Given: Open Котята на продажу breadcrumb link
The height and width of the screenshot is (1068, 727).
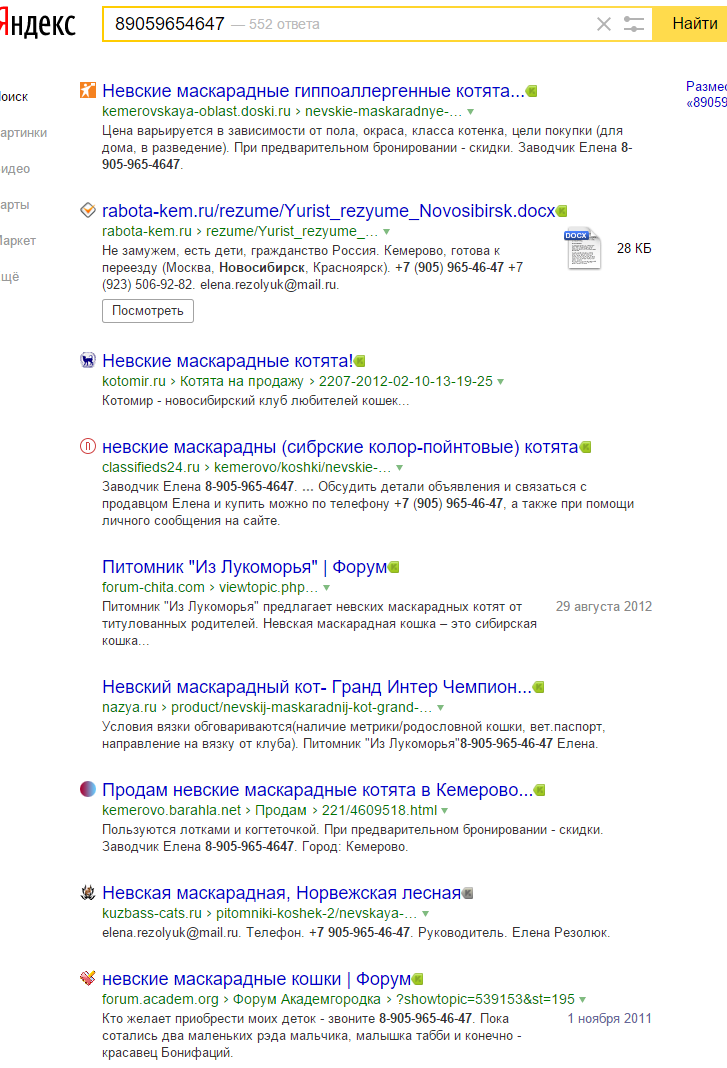Looking at the screenshot, I should click(242, 381).
